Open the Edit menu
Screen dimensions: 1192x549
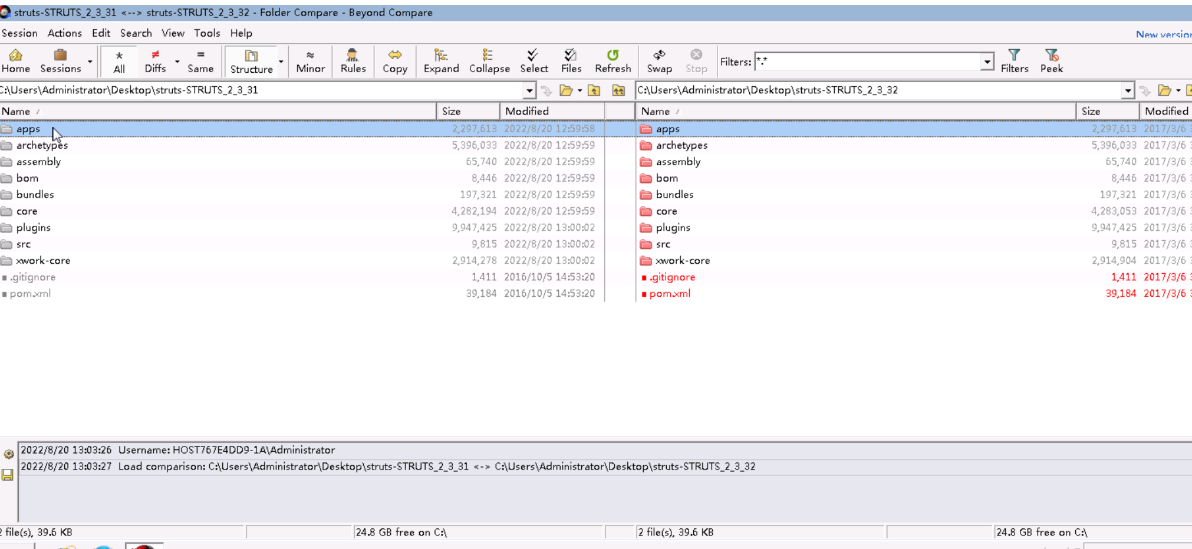[x=101, y=33]
